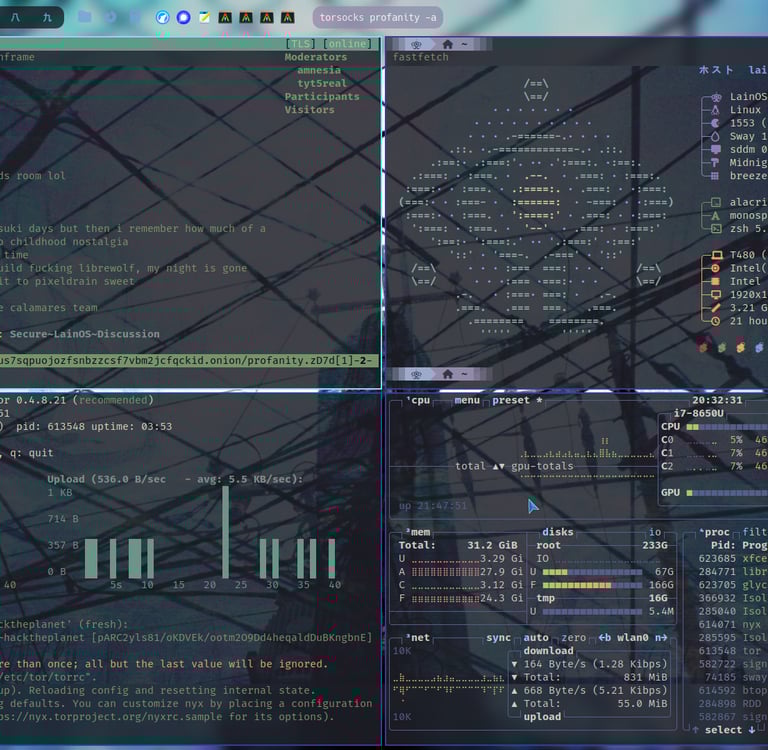768x750 pixels.
Task: Focus the leftmost Alacritty icon in the top bar
Action: tap(225, 18)
